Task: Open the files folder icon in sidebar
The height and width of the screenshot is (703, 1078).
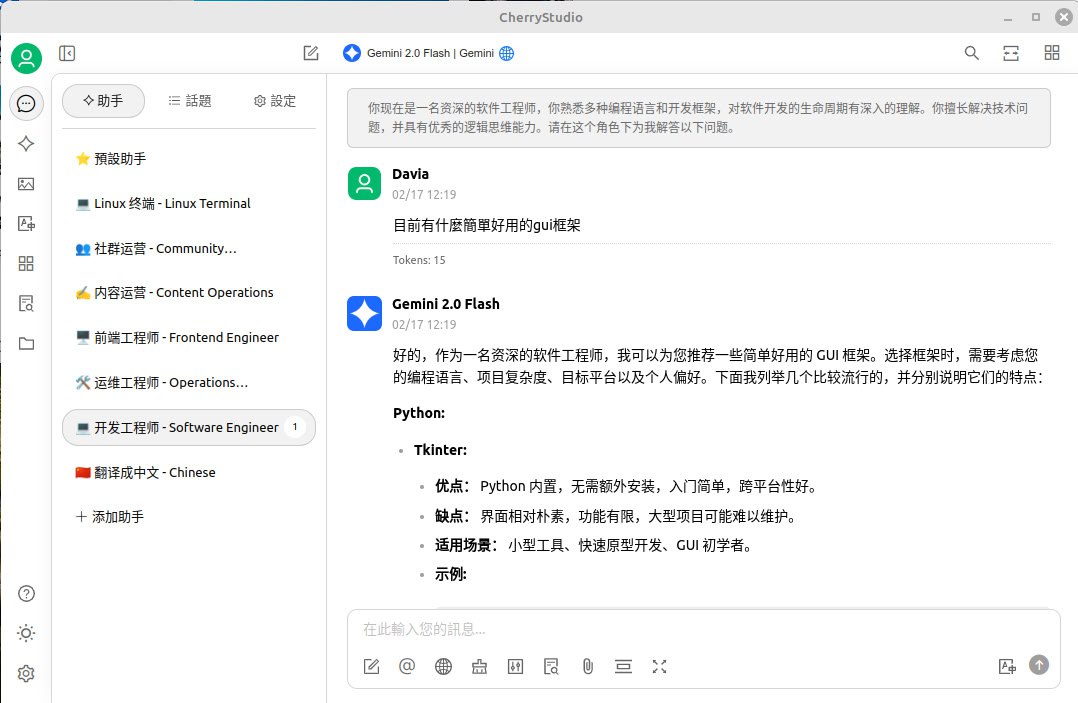Action: coord(26,343)
